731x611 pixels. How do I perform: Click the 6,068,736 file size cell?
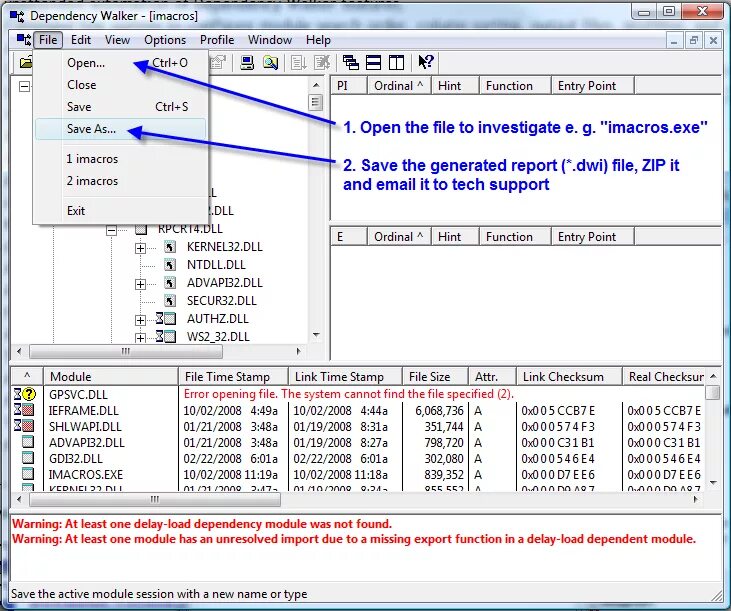(x=439, y=411)
